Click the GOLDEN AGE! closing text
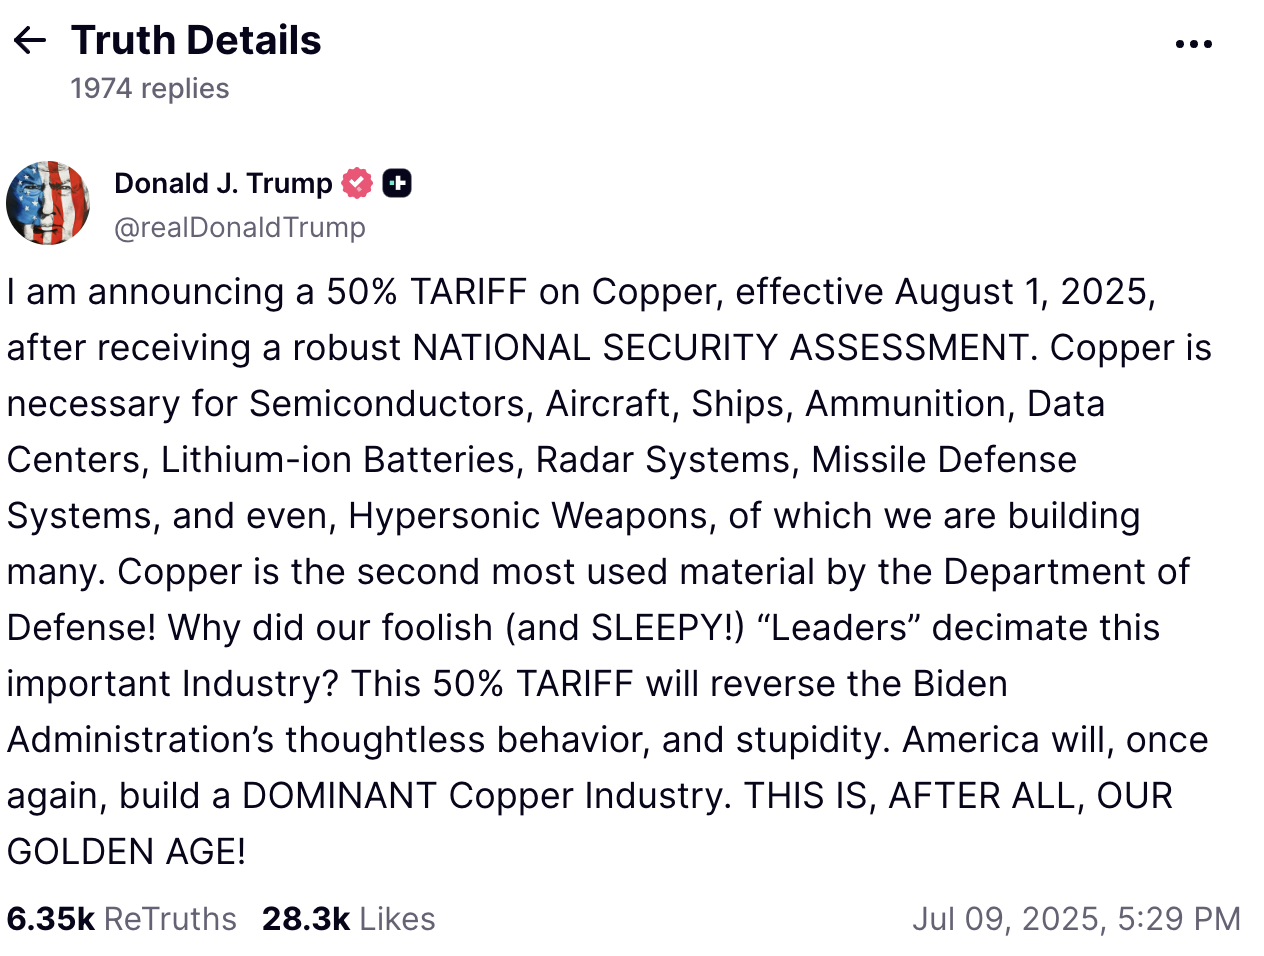The width and height of the screenshot is (1264, 956). point(126,851)
